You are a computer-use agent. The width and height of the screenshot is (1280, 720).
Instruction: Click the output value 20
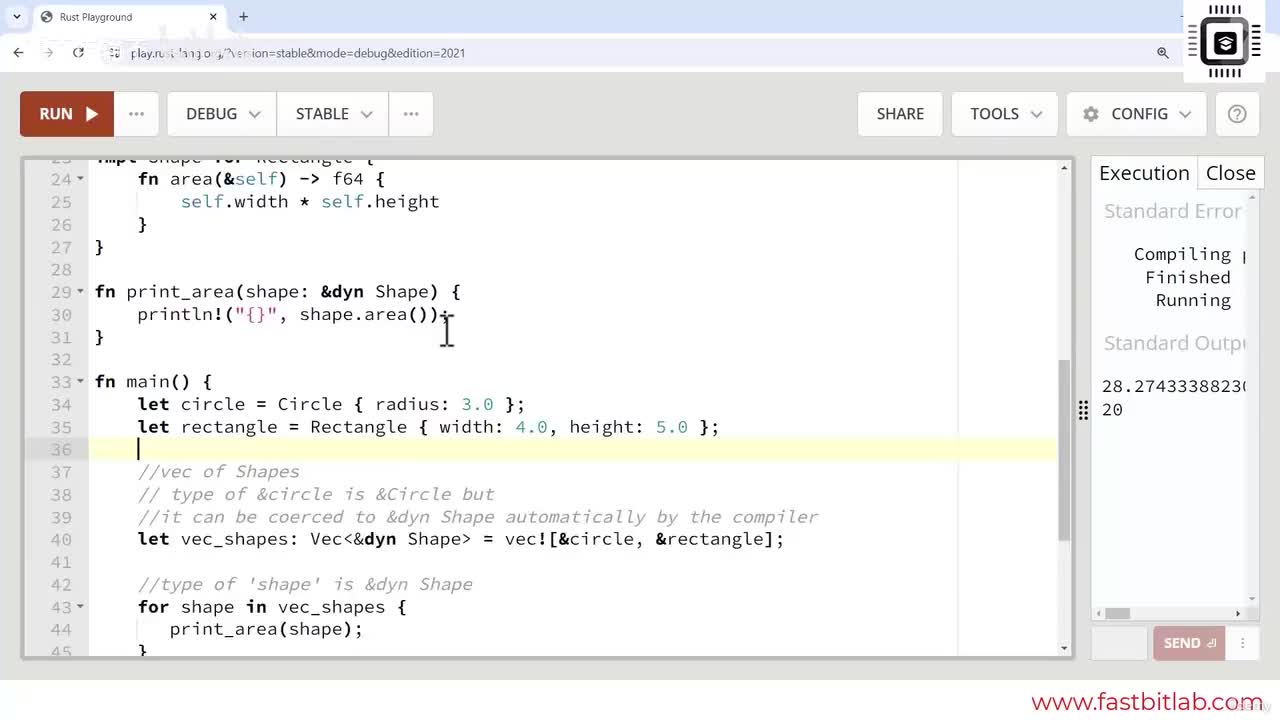click(1112, 410)
